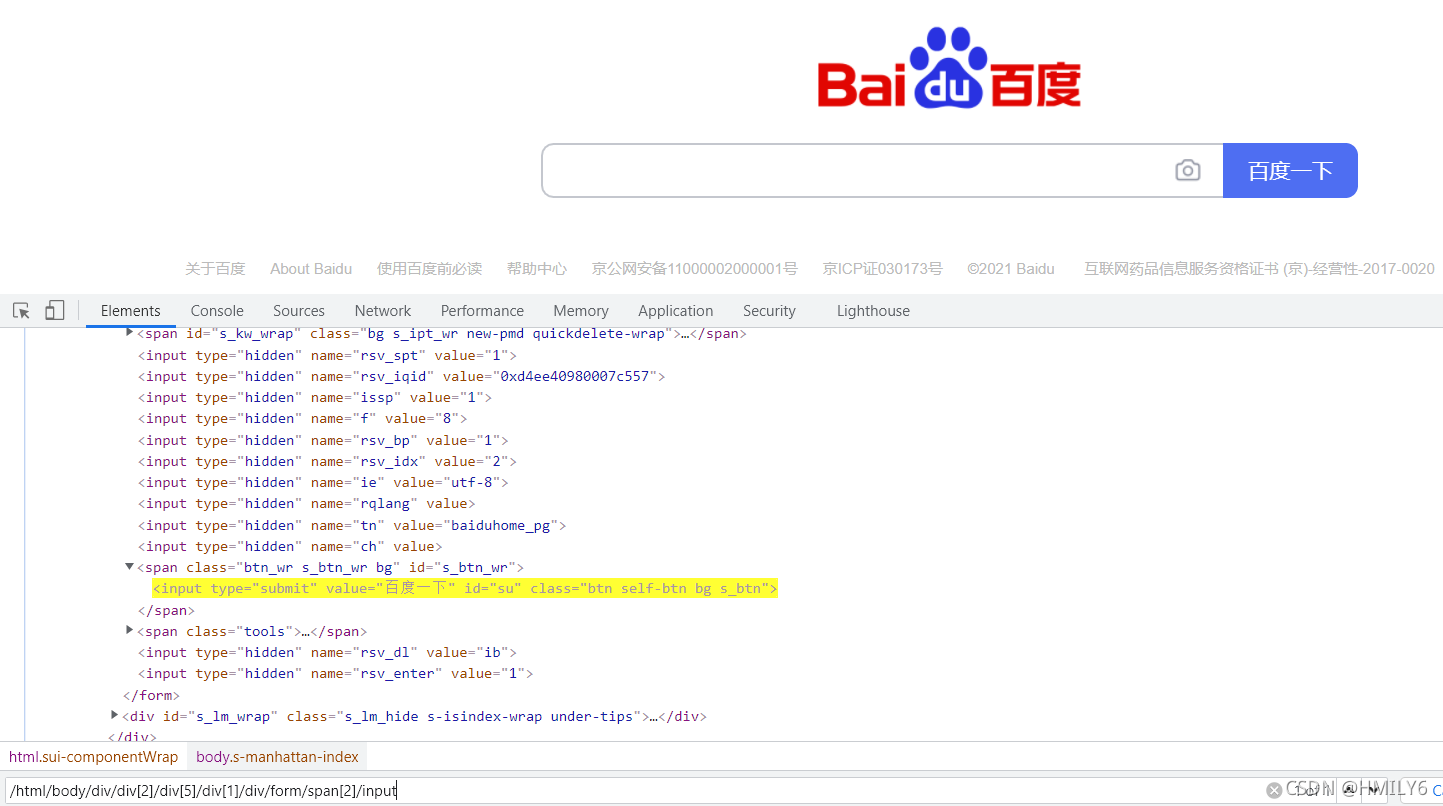
Task: Open the 关于百度 footer link
Action: click(x=215, y=268)
